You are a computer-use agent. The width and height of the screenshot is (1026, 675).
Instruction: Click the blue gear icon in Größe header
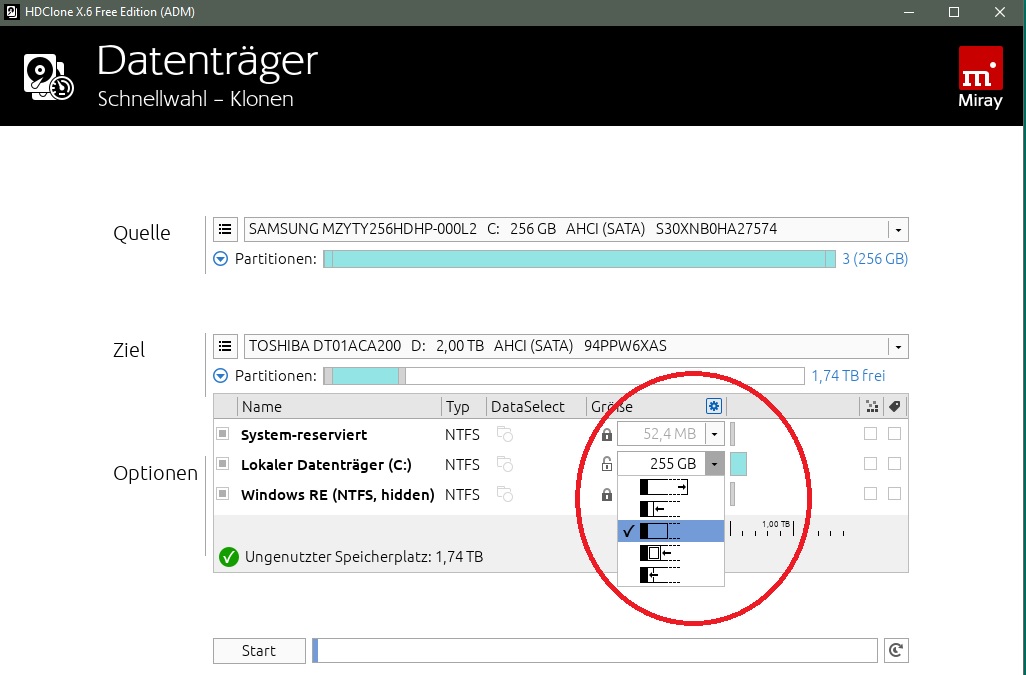click(714, 406)
